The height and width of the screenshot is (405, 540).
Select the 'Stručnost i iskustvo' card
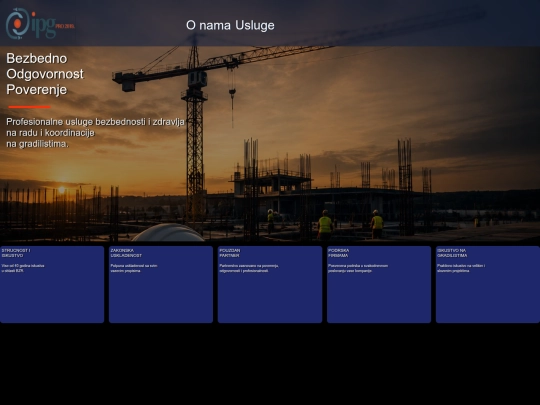(52, 284)
